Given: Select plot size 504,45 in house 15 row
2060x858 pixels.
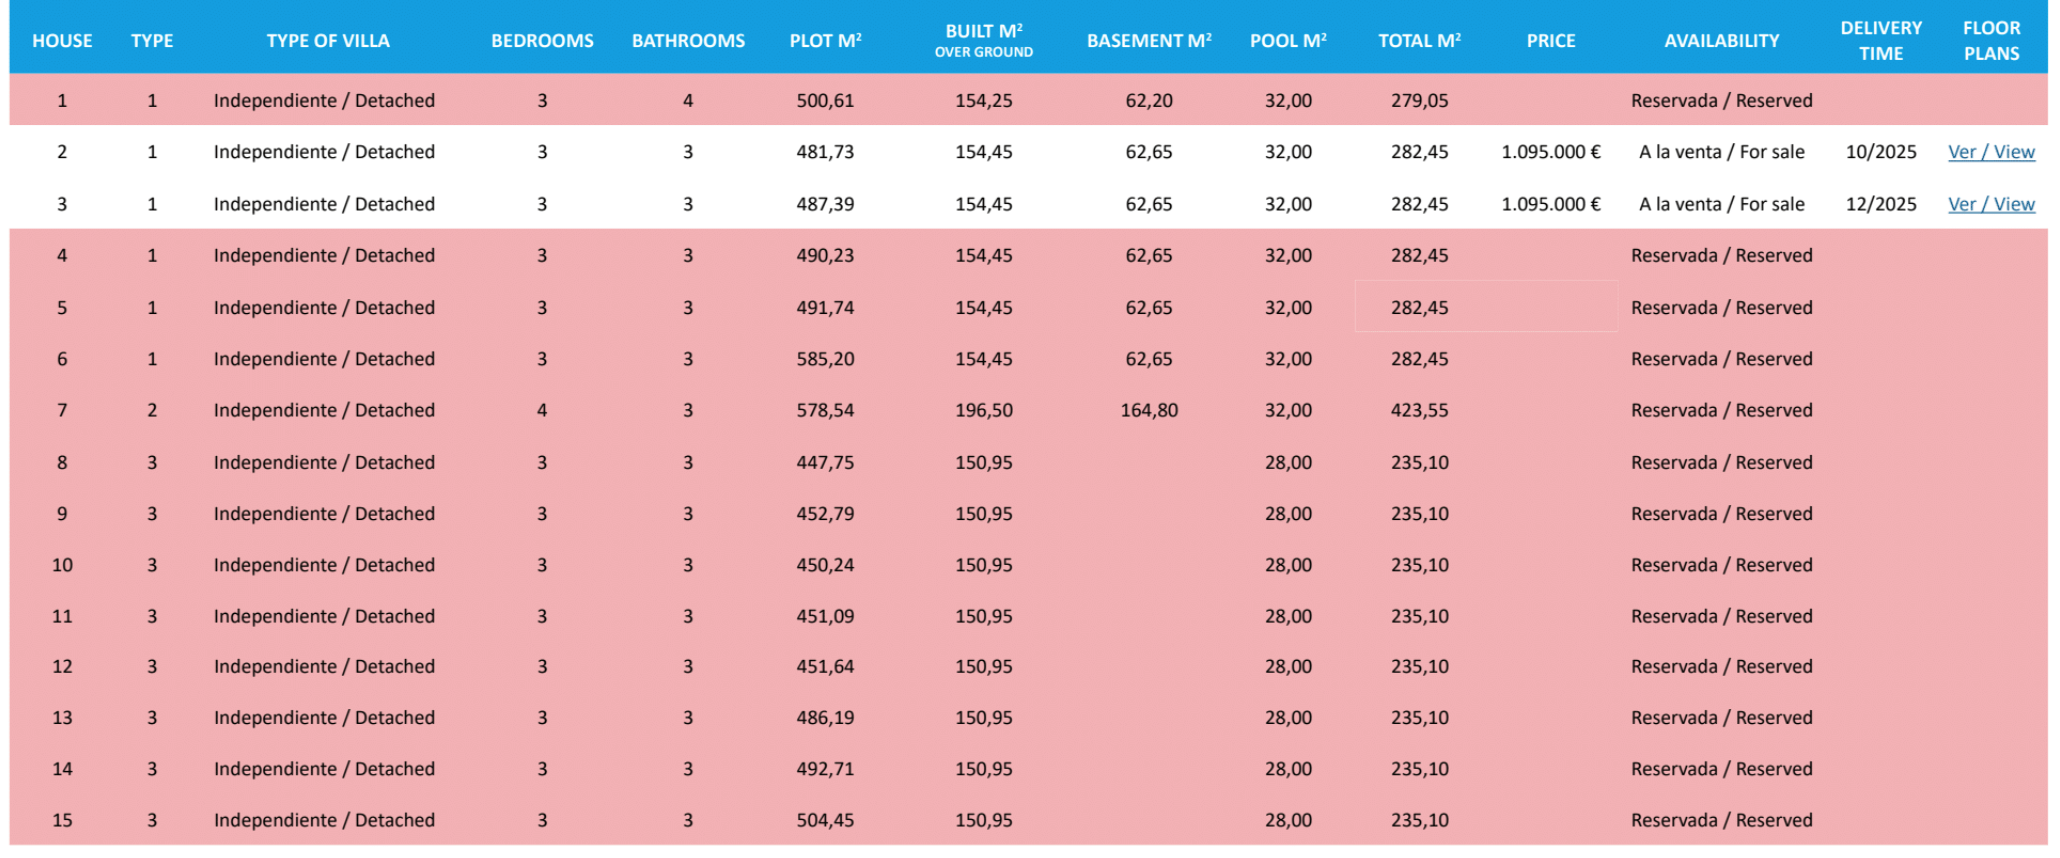Looking at the screenshot, I should pyautogui.click(x=825, y=820).
